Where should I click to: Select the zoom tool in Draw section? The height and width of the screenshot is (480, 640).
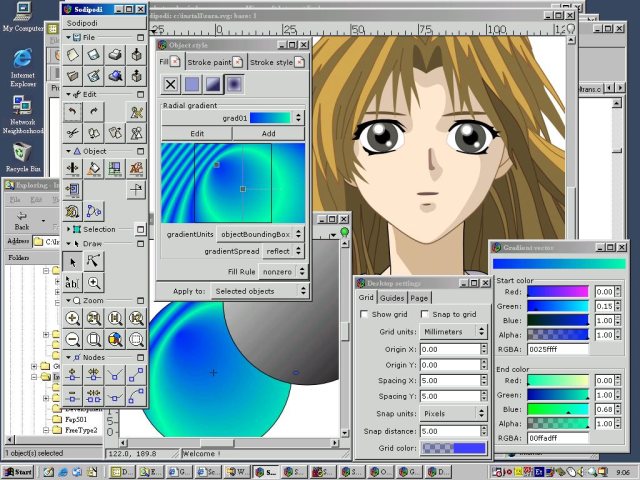click(x=94, y=282)
